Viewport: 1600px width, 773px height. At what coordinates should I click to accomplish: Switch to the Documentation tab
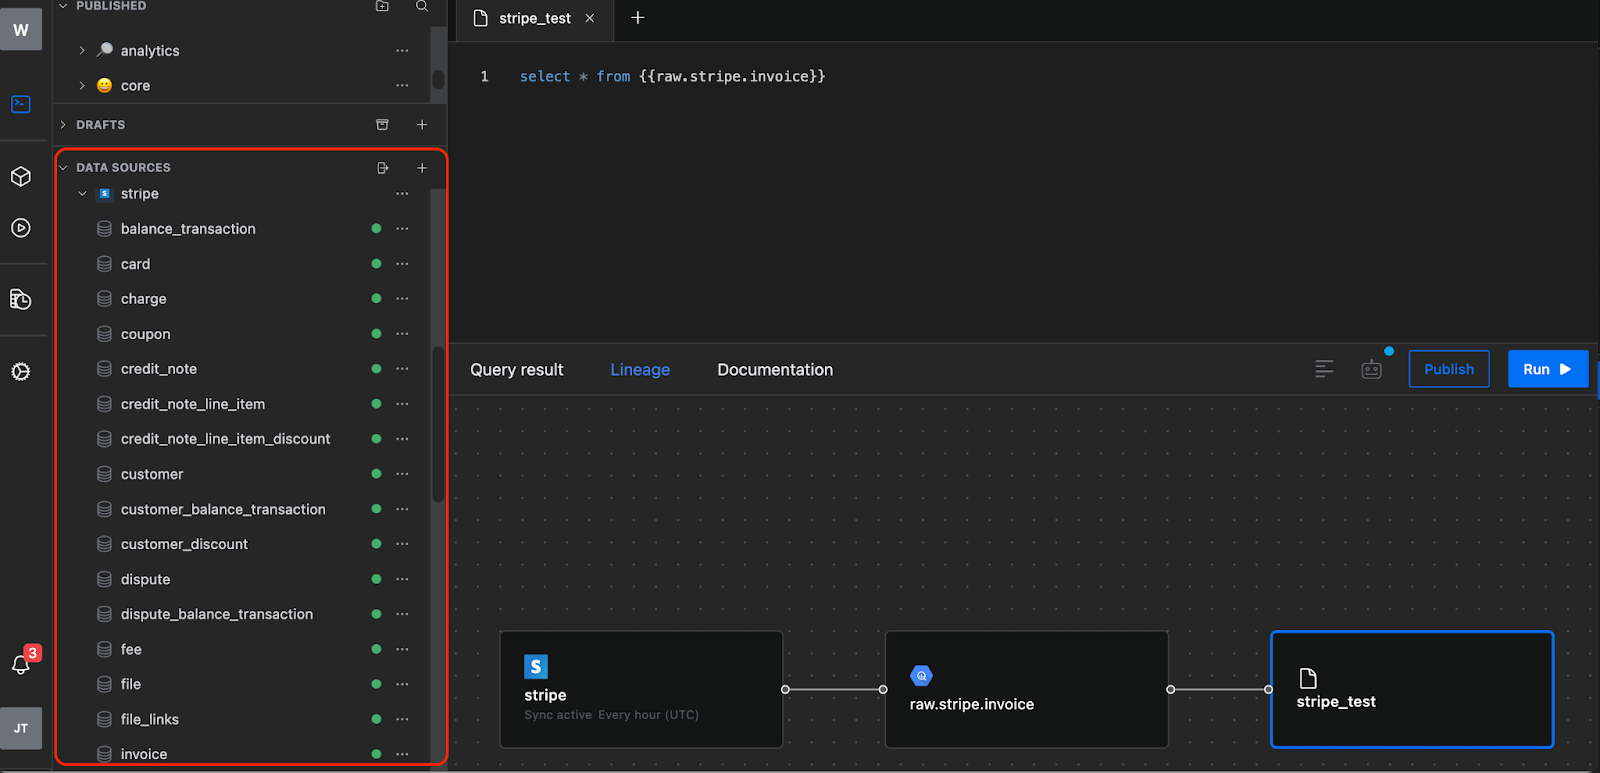point(775,370)
